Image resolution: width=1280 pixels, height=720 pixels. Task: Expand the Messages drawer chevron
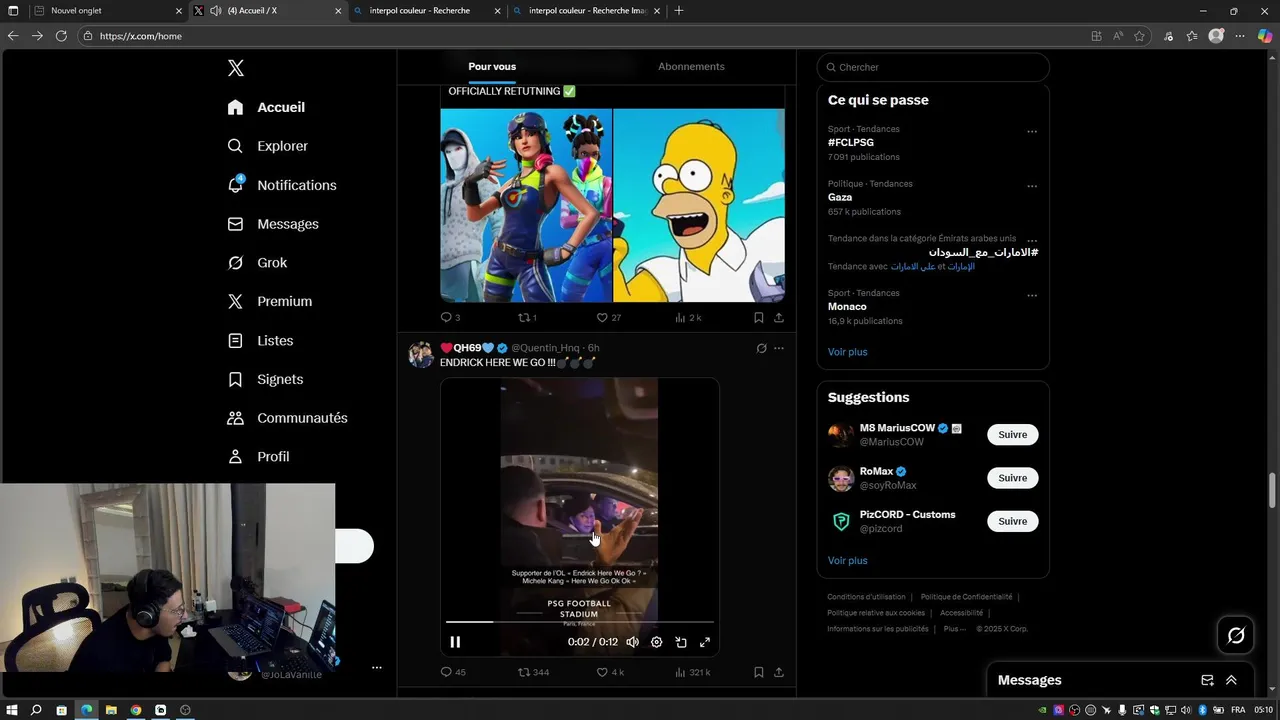tap(1231, 680)
